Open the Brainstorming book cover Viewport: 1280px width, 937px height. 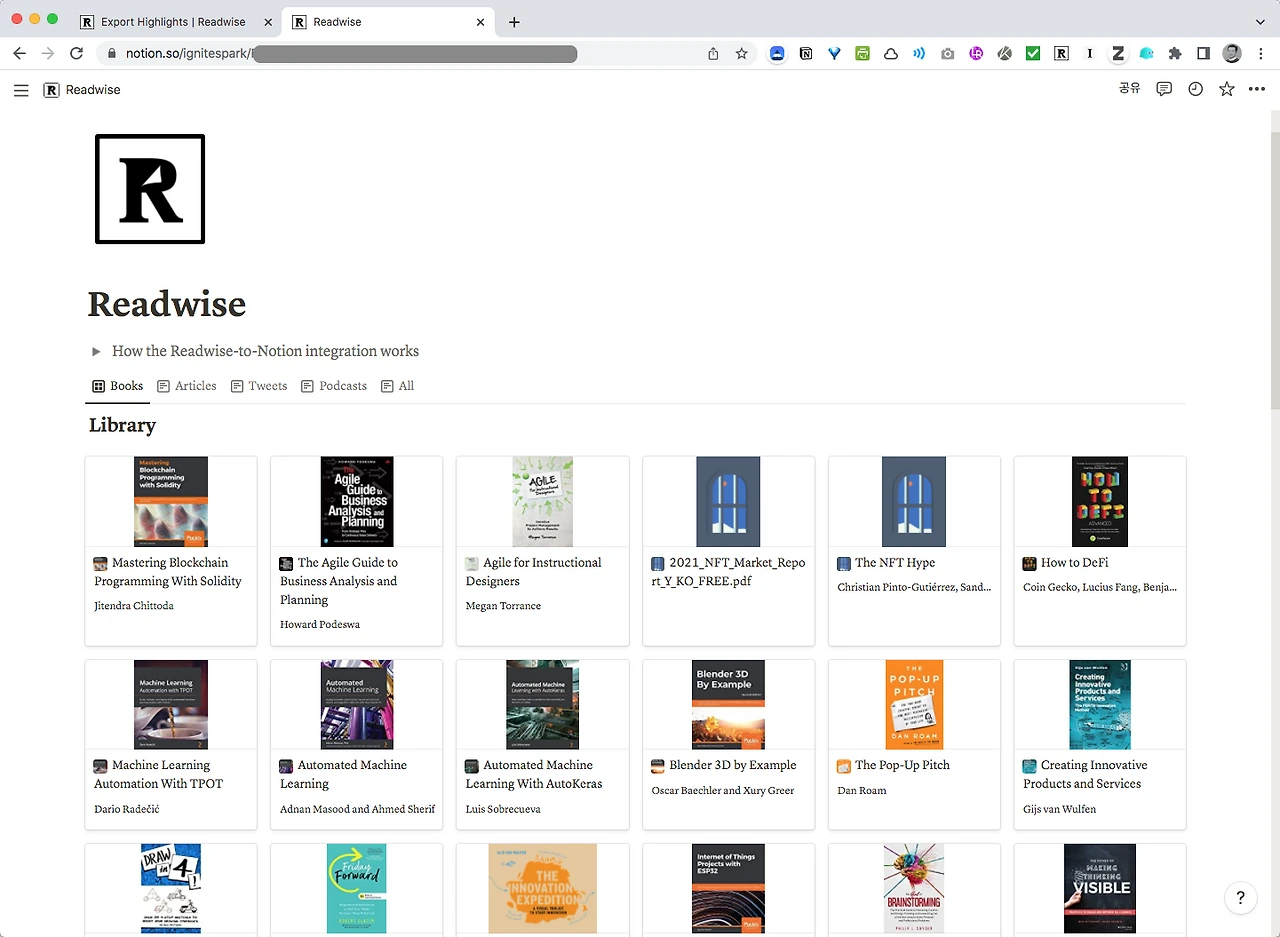tap(914, 888)
